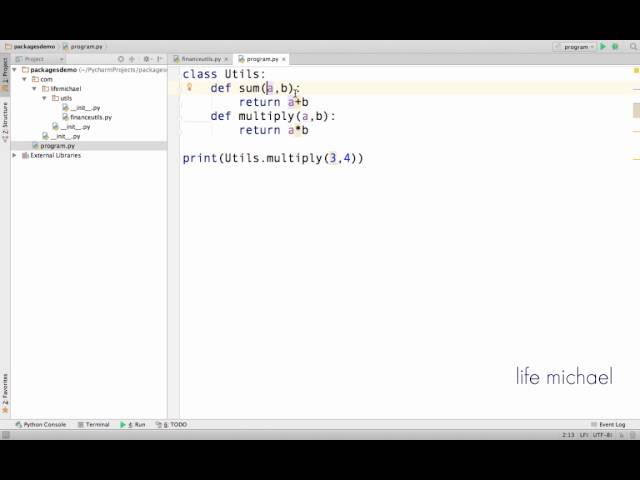Start debugging with the green bug icon
The height and width of the screenshot is (480, 640).
tap(615, 47)
